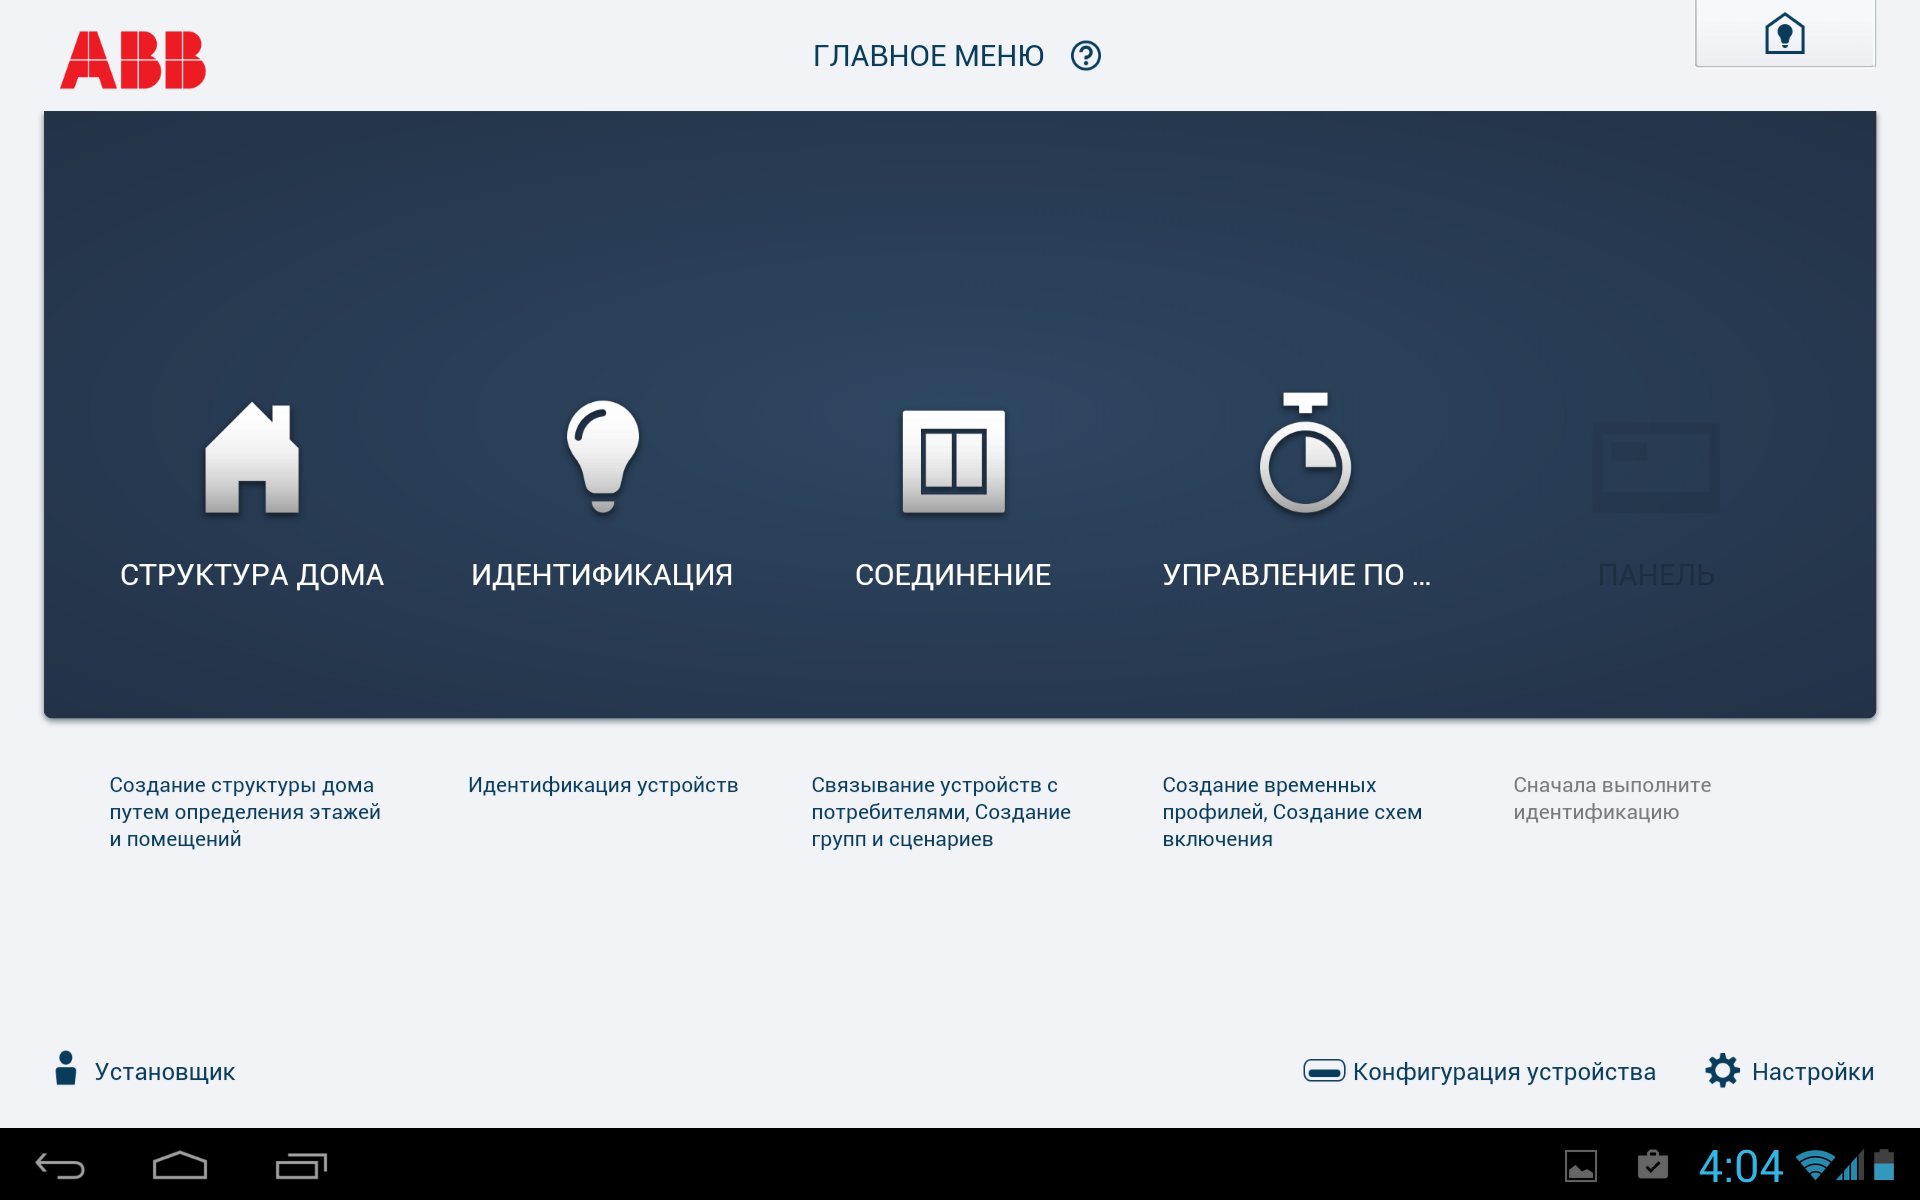The width and height of the screenshot is (1920, 1200).
Task: Tap the Android home button
Action: click(180, 1166)
